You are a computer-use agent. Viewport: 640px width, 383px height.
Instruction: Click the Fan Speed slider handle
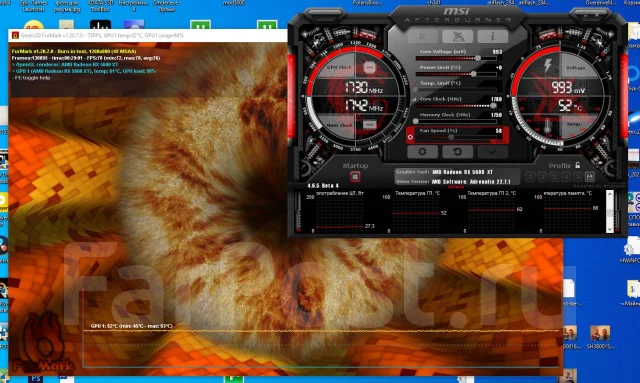pyautogui.click(x=451, y=138)
